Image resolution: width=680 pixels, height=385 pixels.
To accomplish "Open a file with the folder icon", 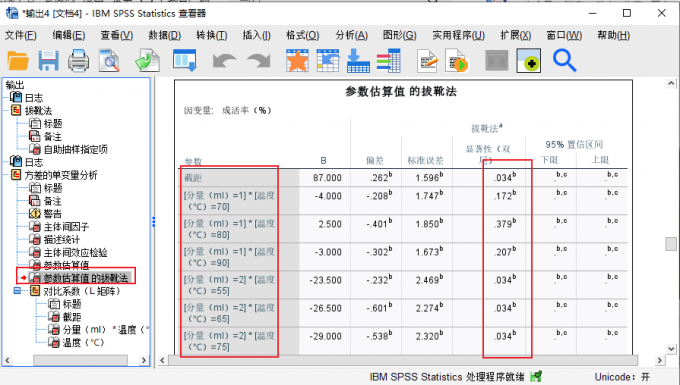I will 18,61.
